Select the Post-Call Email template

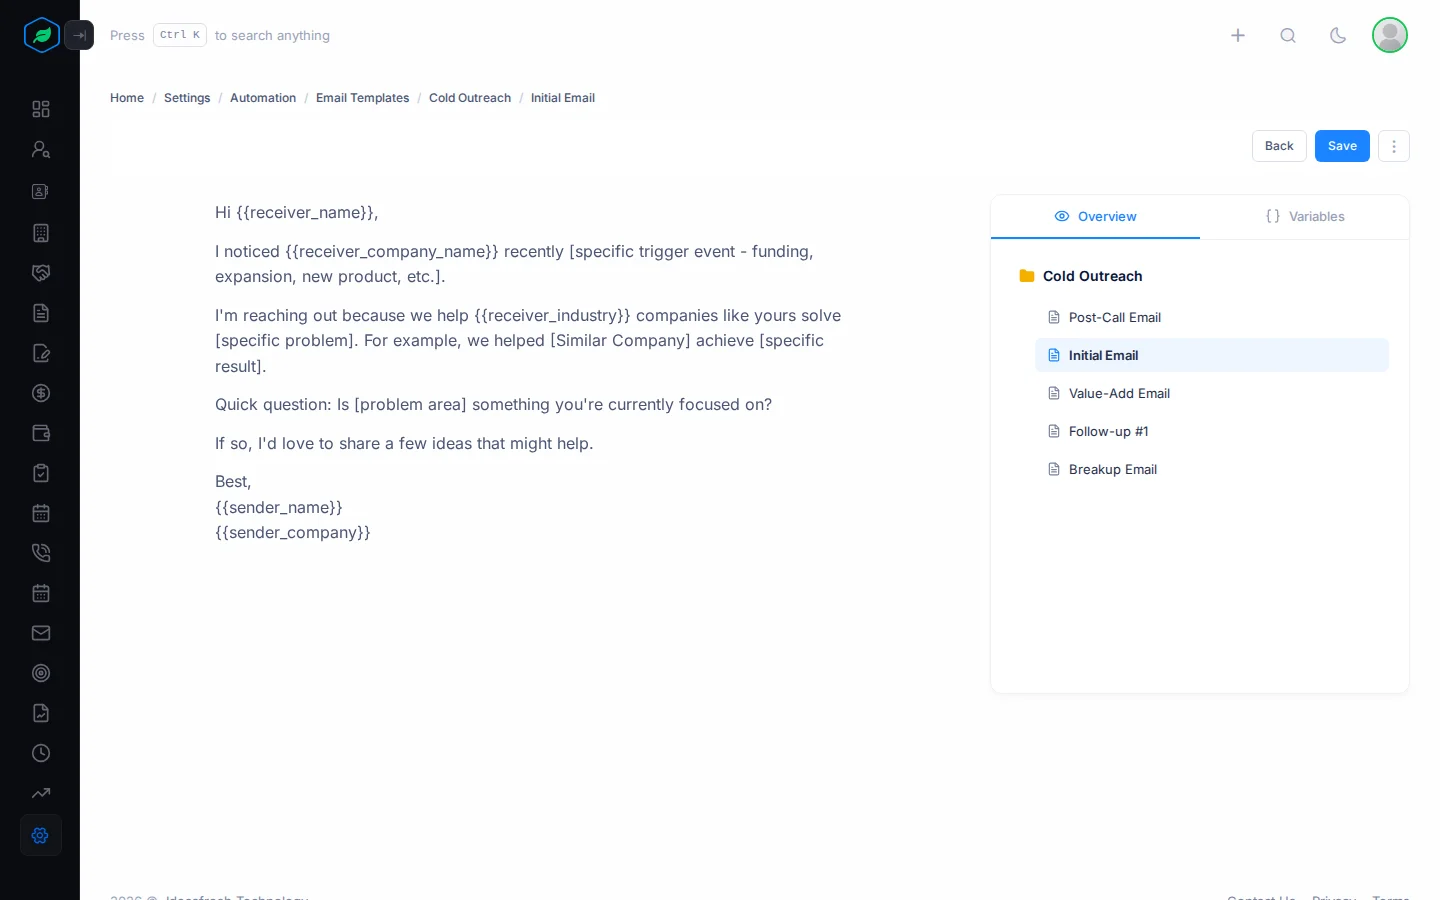(x=1212, y=317)
